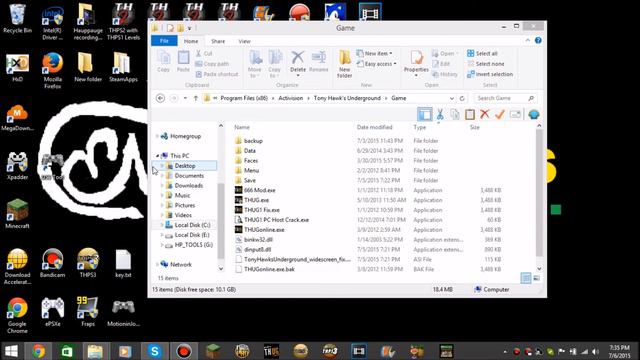Select the backup folder
The width and height of the screenshot is (640, 360).
pos(253,141)
